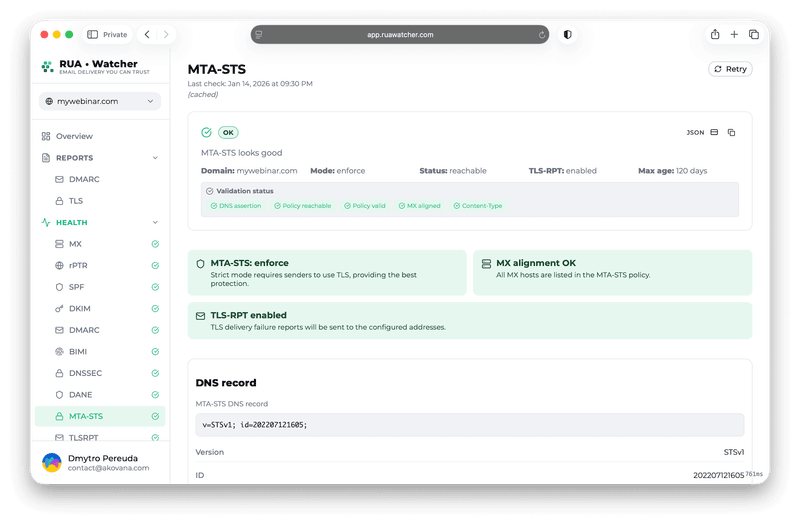Image resolution: width=800 pixels, height=524 pixels.
Task: Collapse the REPORTS section chevron
Action: pyautogui.click(x=155, y=158)
